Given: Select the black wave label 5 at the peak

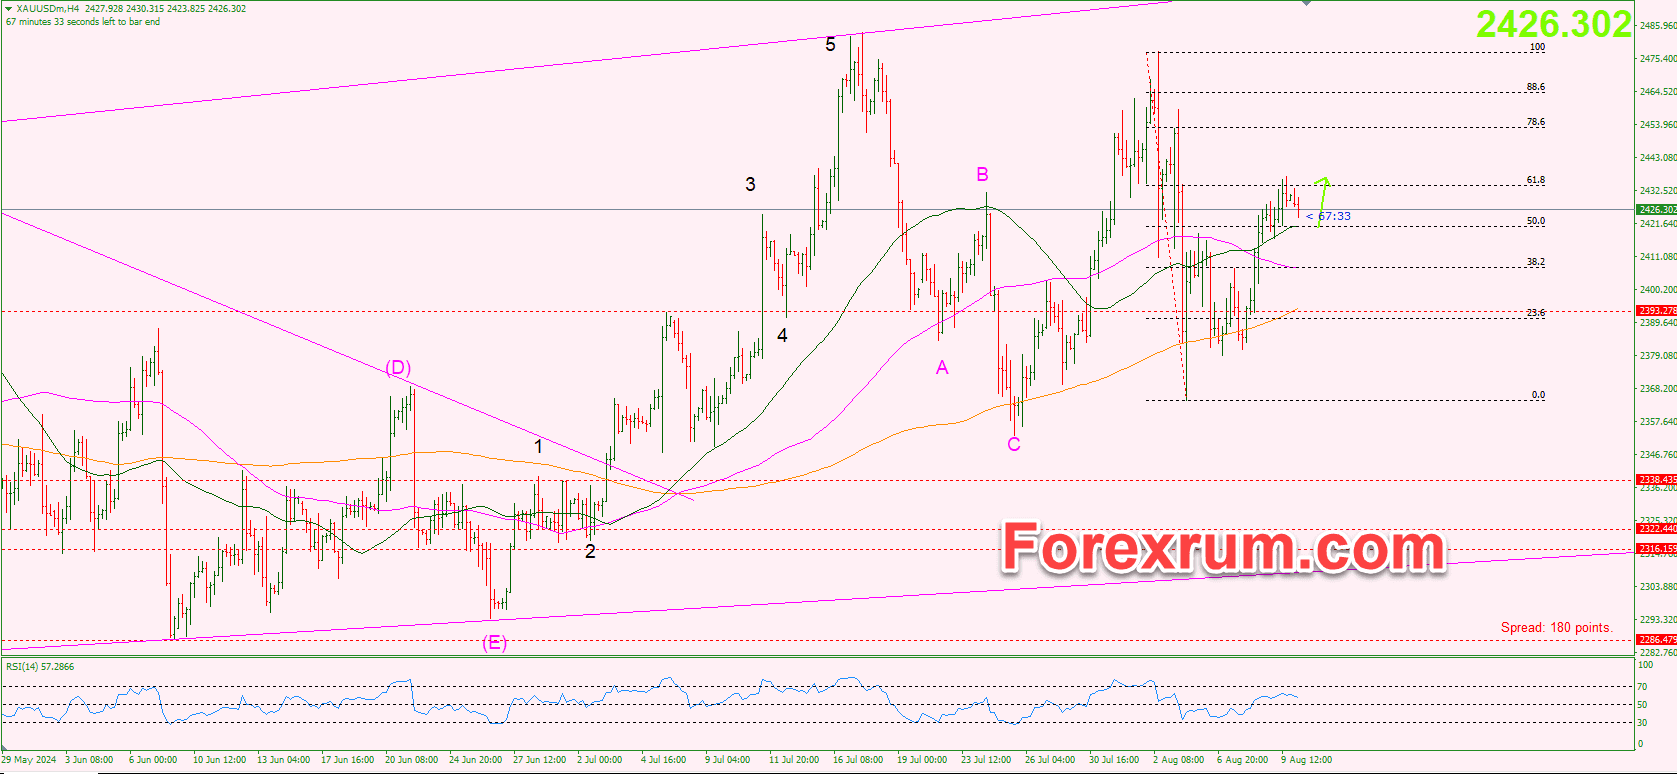Looking at the screenshot, I should (x=830, y=44).
